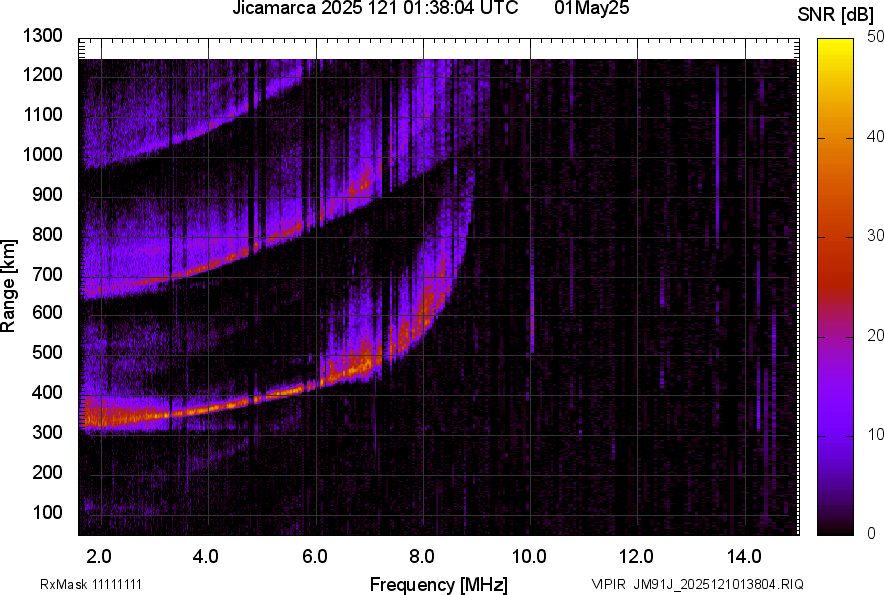The image size is (884, 595).
Task: Click the RxMask 11111111 text
Action: (91, 584)
